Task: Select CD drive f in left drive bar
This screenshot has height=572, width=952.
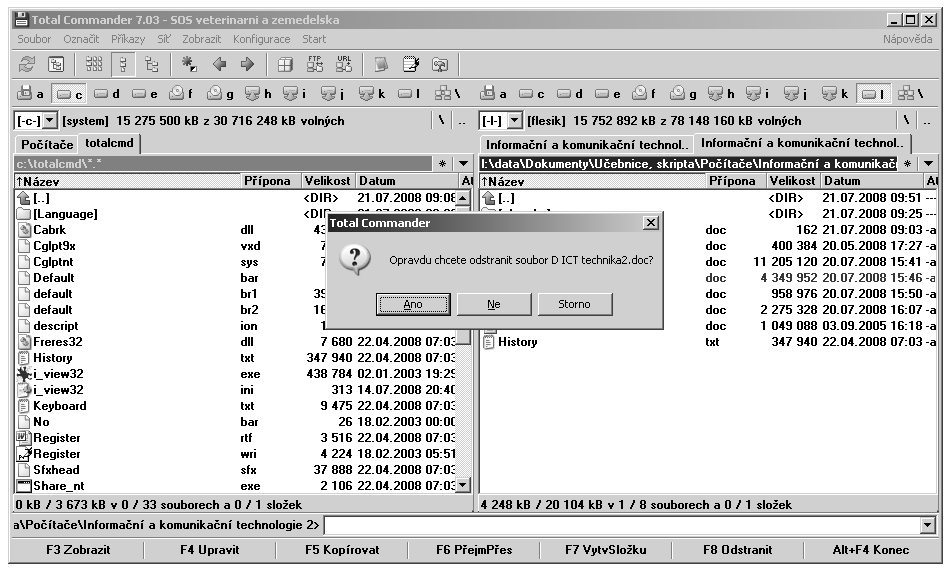Action: [x=182, y=94]
